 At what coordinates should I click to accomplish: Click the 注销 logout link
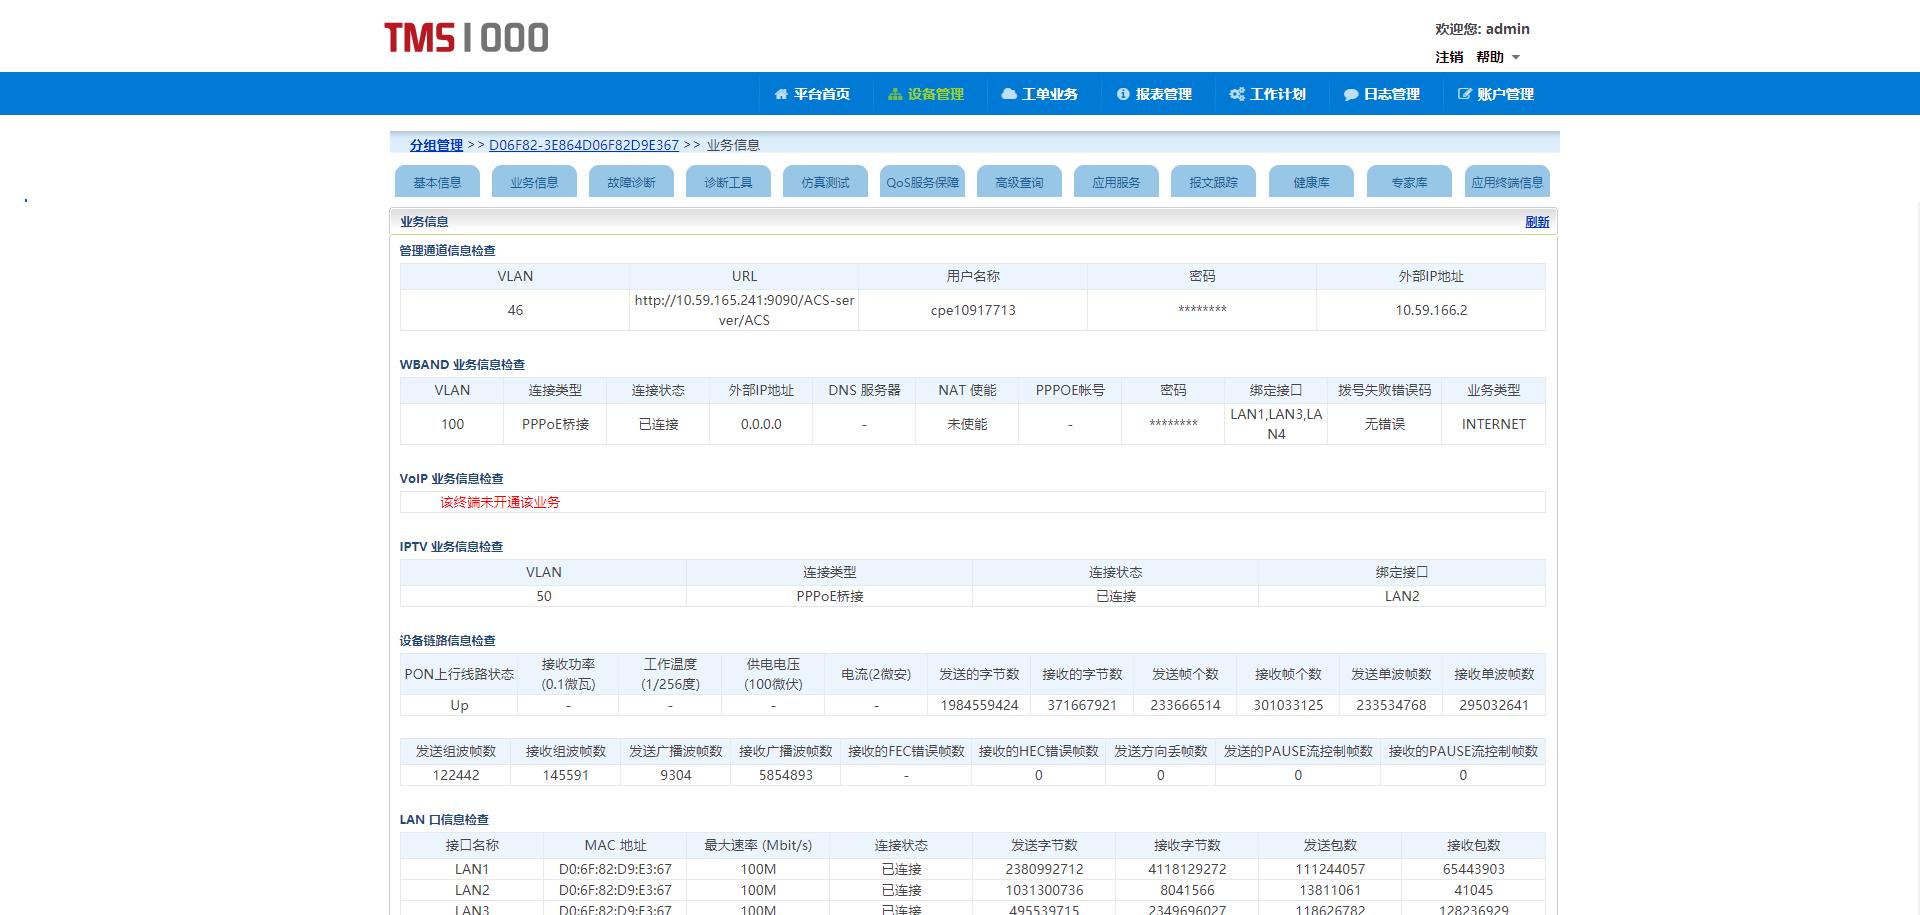[x=1449, y=57]
